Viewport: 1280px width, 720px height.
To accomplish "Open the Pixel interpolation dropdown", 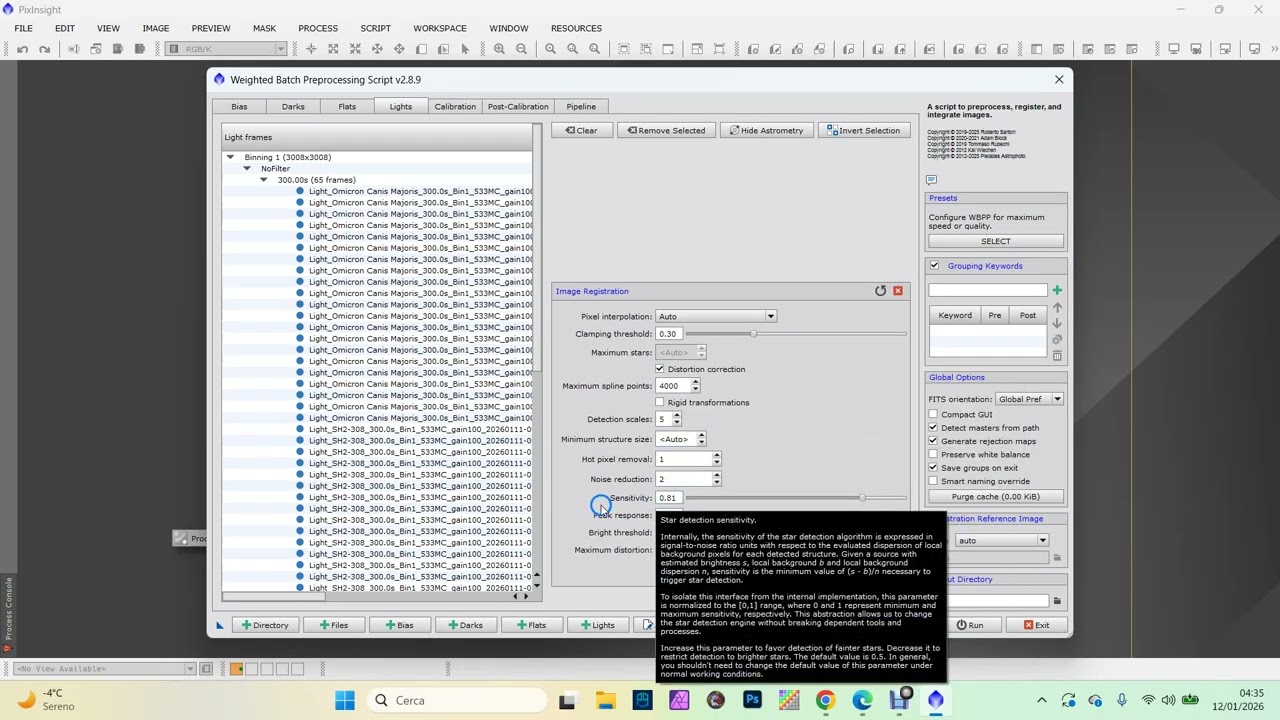I will coord(716,316).
